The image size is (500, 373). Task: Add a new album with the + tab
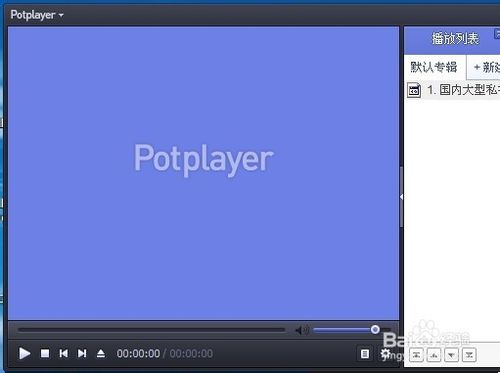click(x=485, y=67)
